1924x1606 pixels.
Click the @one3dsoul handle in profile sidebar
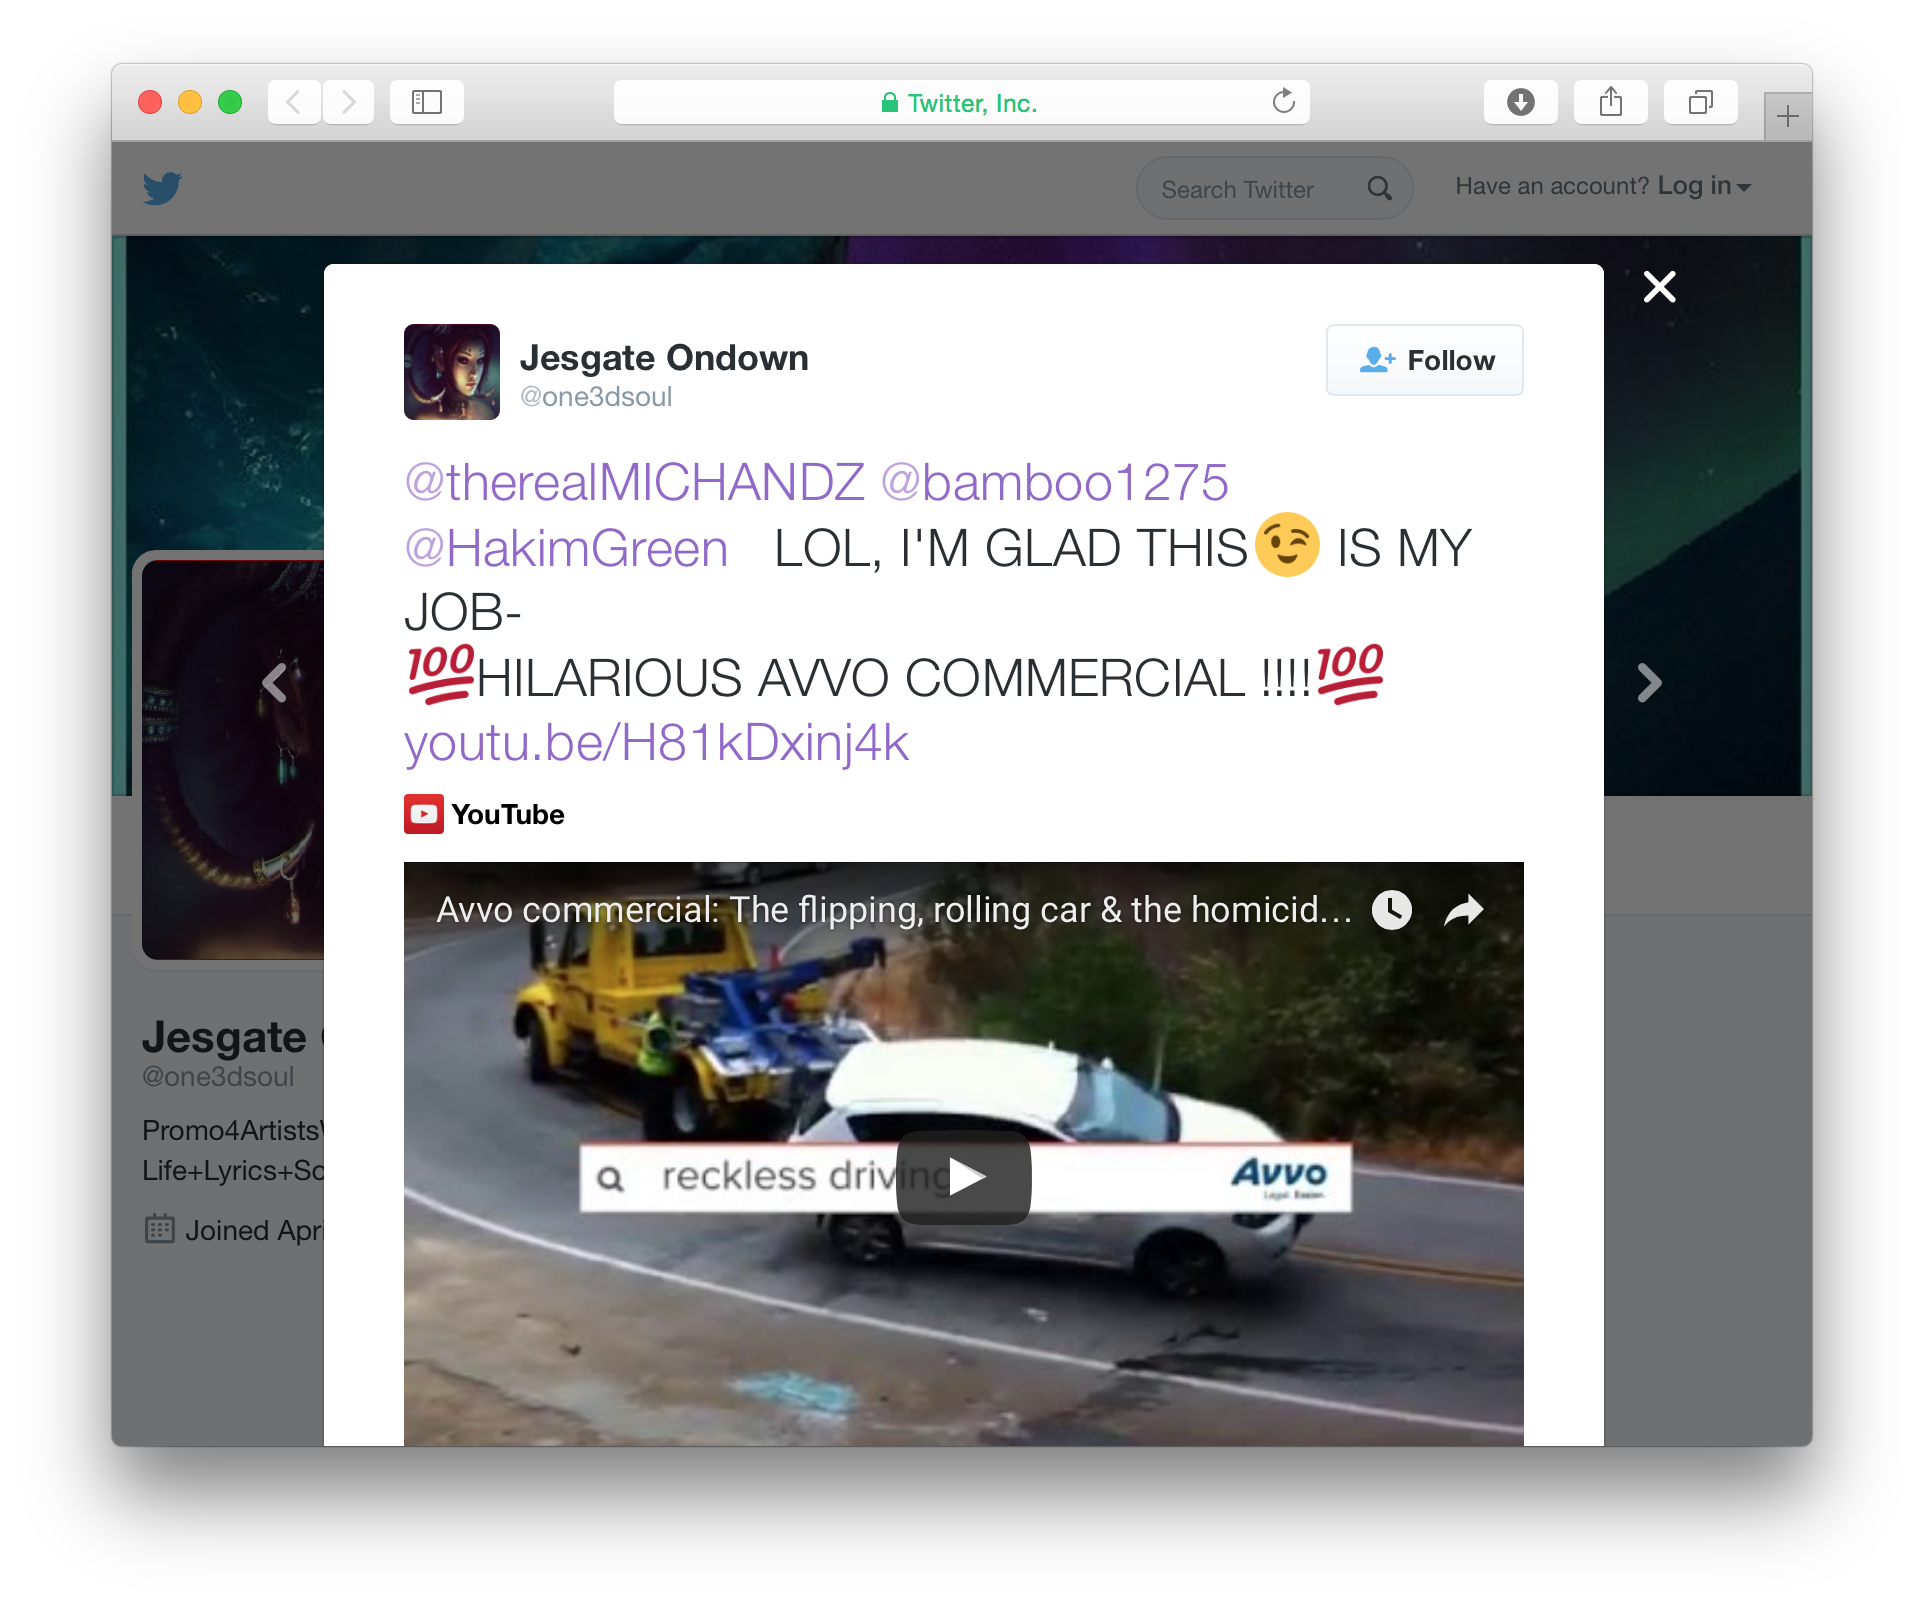pyautogui.click(x=218, y=1077)
